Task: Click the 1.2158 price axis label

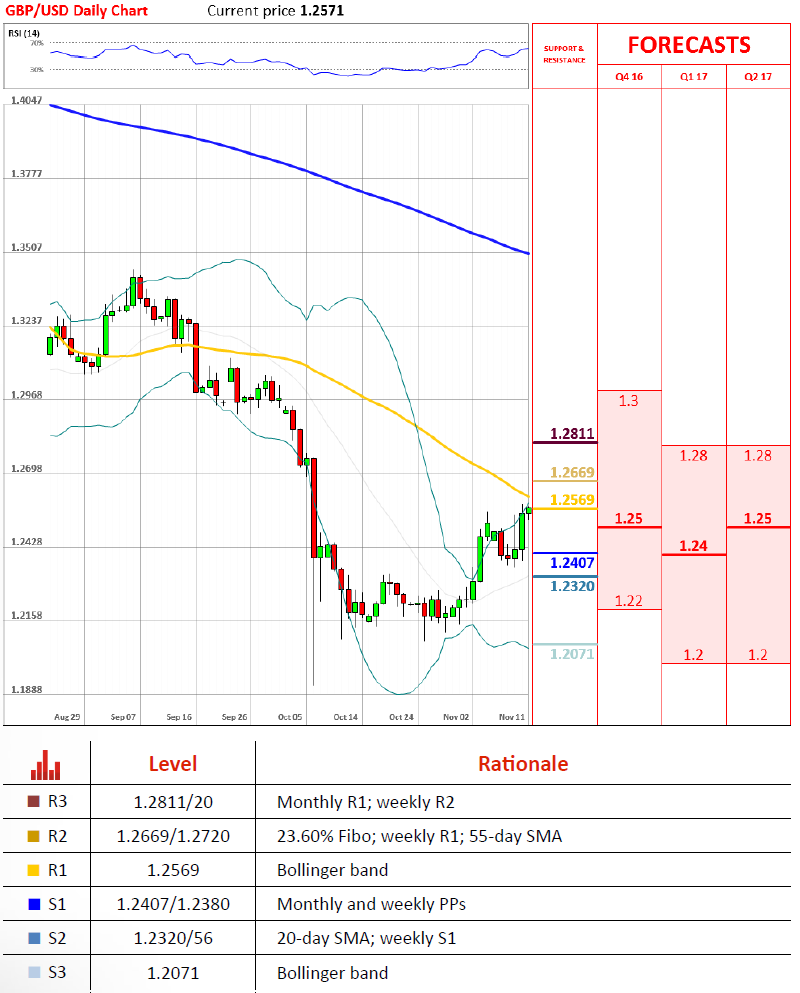Action: click(27, 616)
